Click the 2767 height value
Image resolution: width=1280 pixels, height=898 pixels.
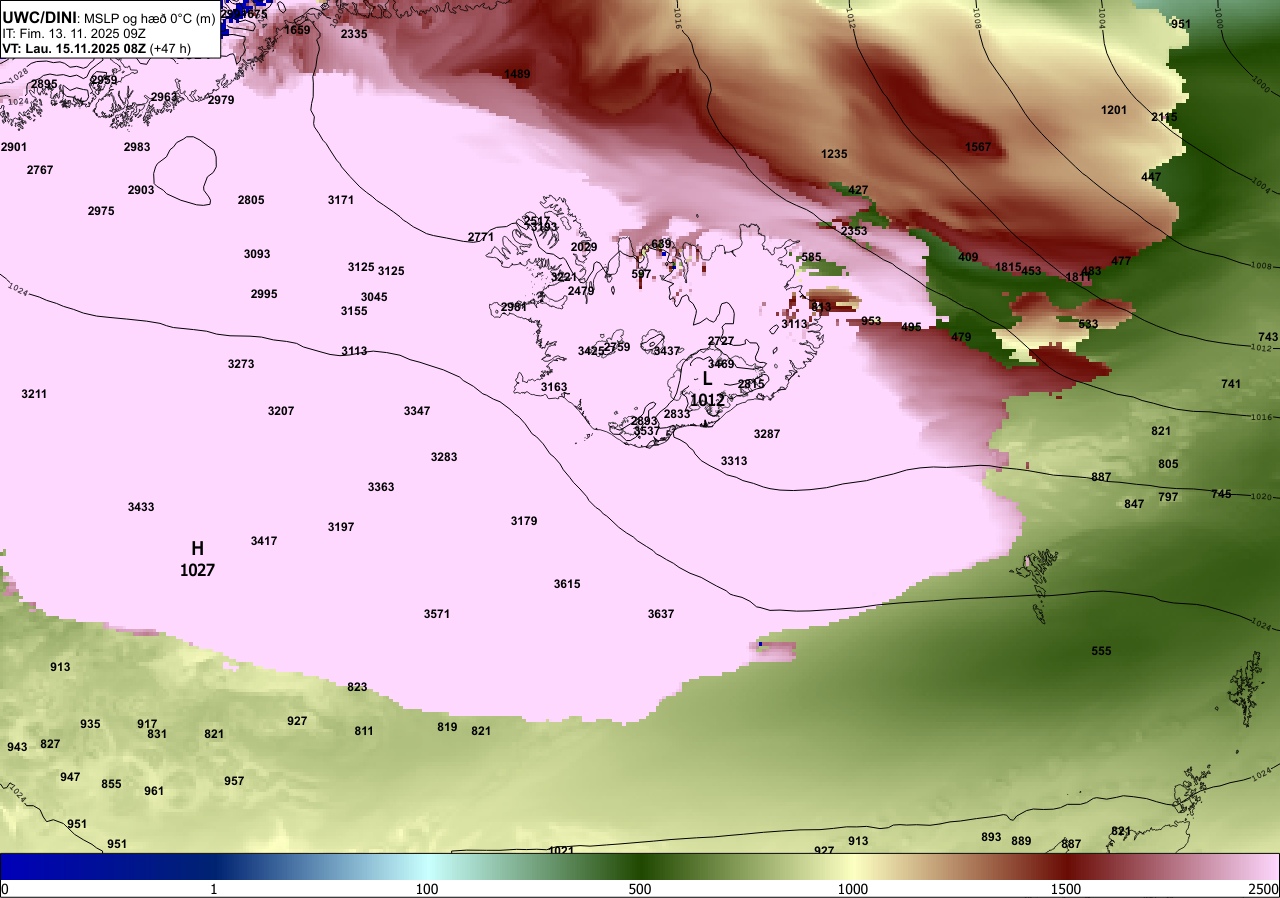click(x=40, y=170)
